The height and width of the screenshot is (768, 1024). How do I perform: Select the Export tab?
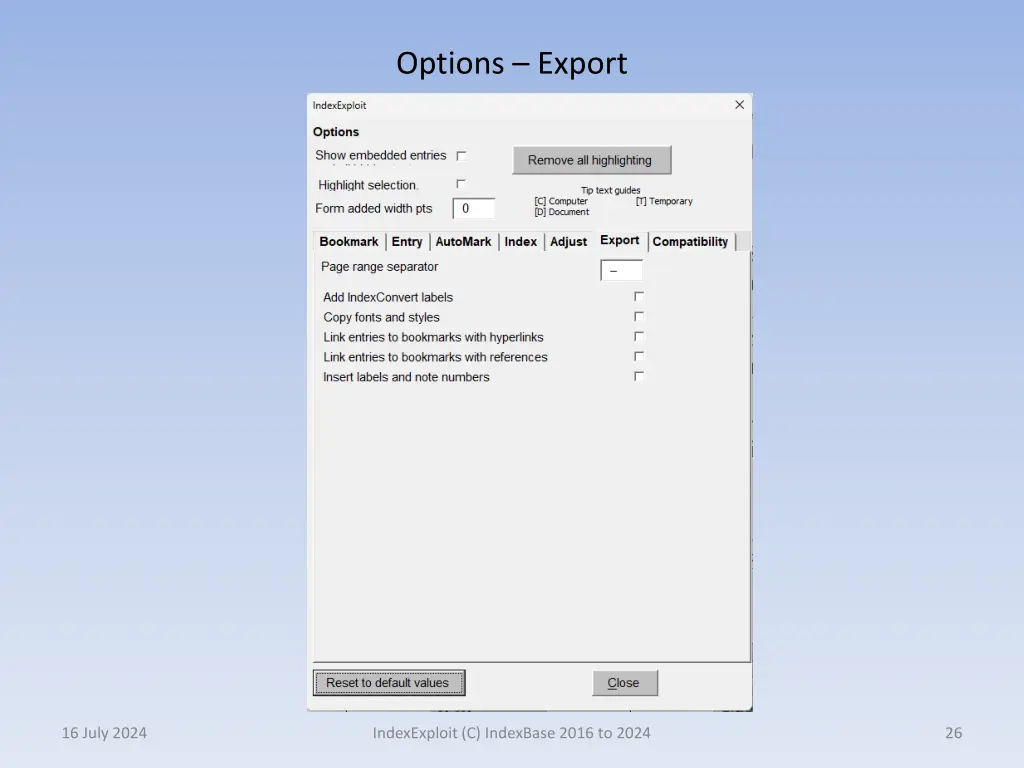tap(620, 240)
